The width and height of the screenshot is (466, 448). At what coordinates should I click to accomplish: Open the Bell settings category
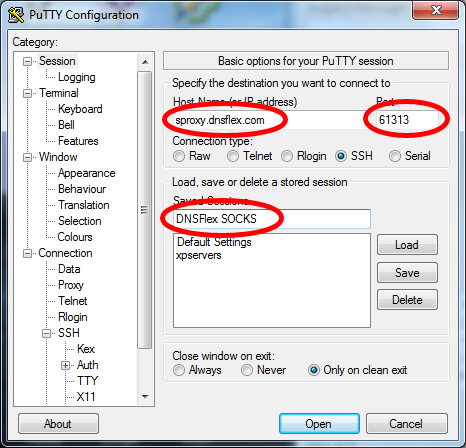pos(66,125)
